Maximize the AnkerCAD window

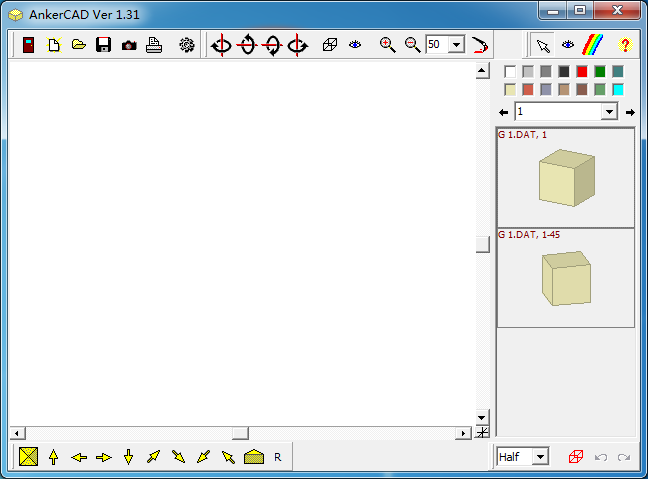pyautogui.click(x=580, y=11)
